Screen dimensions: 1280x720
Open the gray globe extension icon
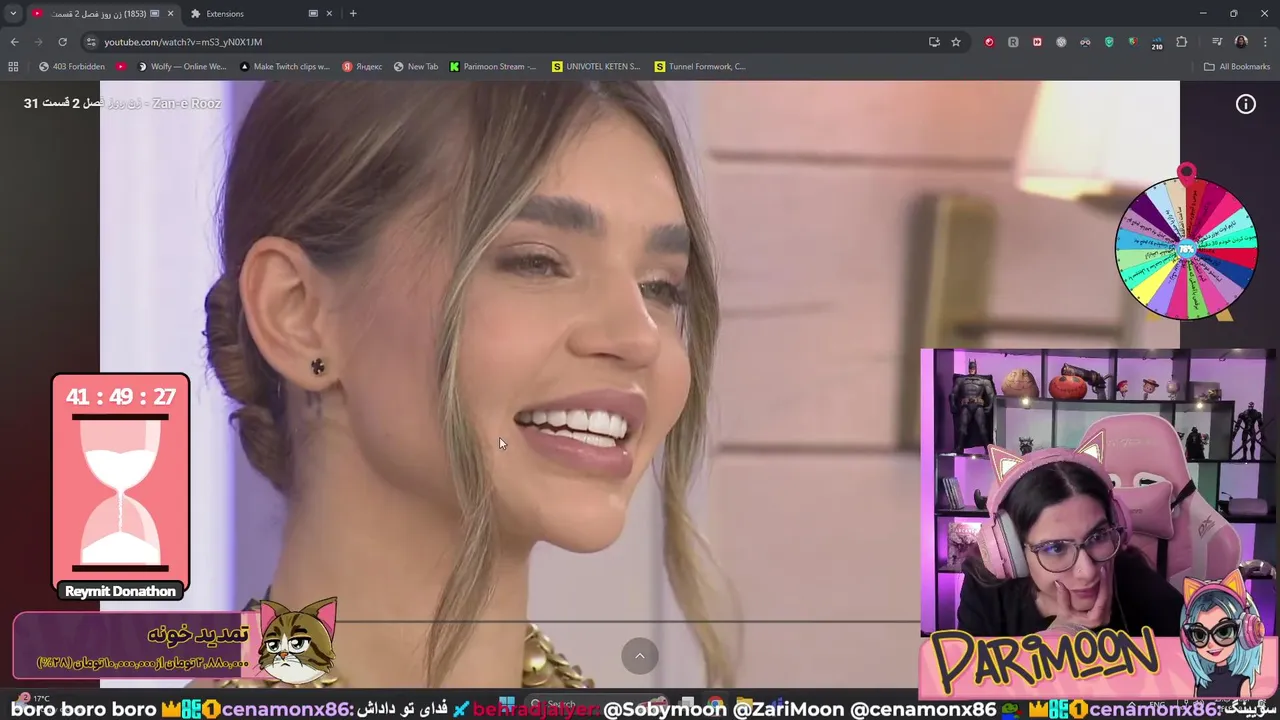(1061, 42)
